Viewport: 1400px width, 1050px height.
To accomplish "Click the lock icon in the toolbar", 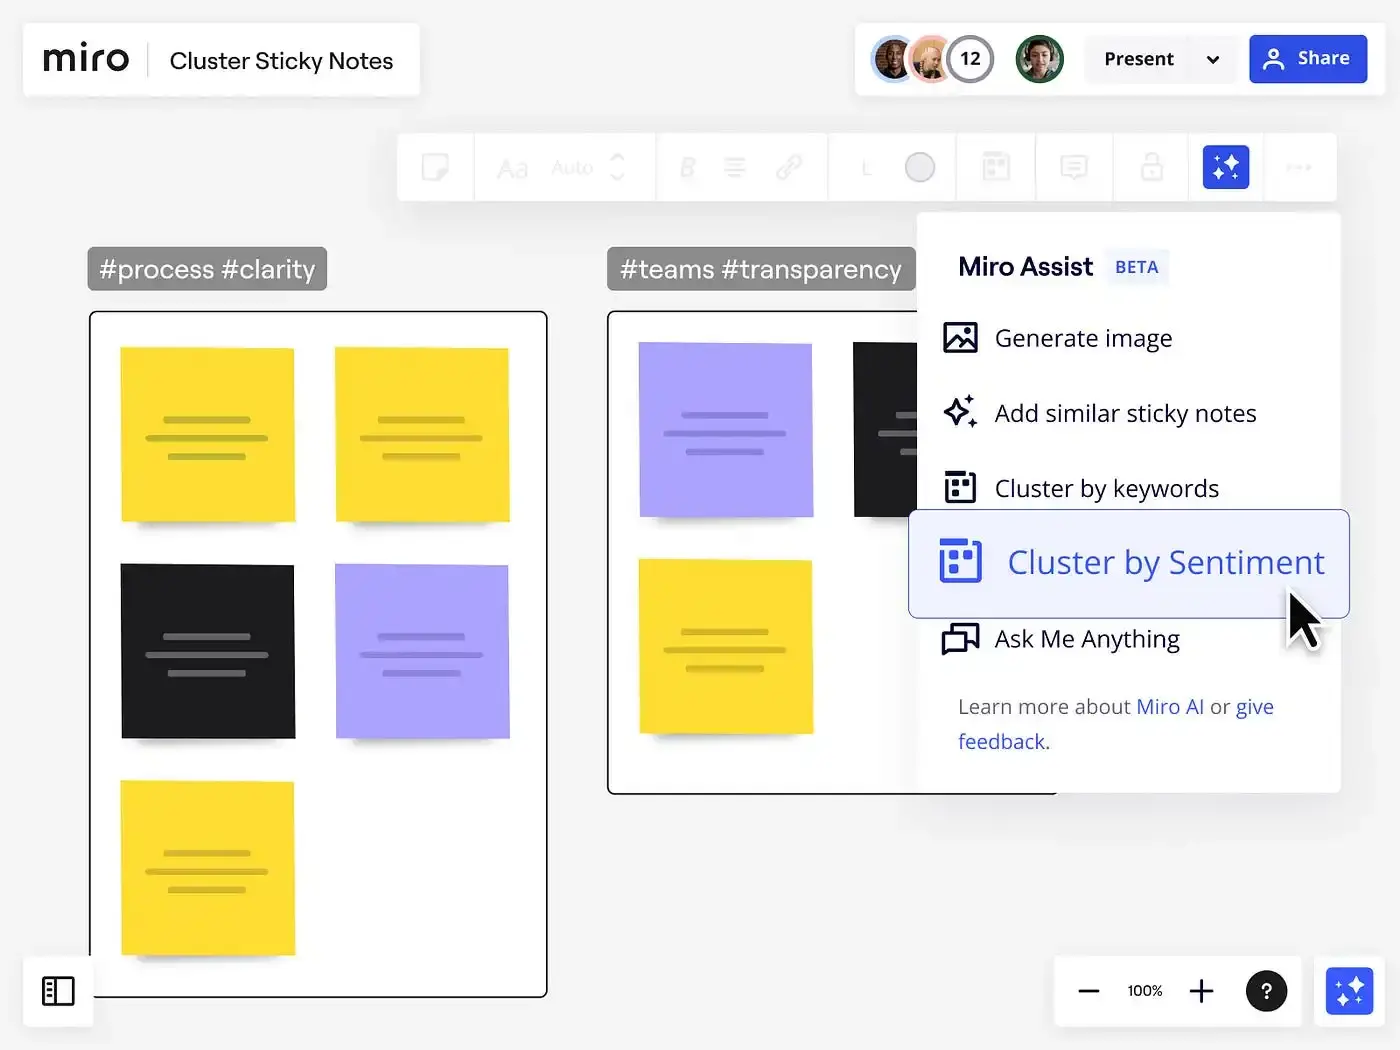I will (x=1152, y=167).
